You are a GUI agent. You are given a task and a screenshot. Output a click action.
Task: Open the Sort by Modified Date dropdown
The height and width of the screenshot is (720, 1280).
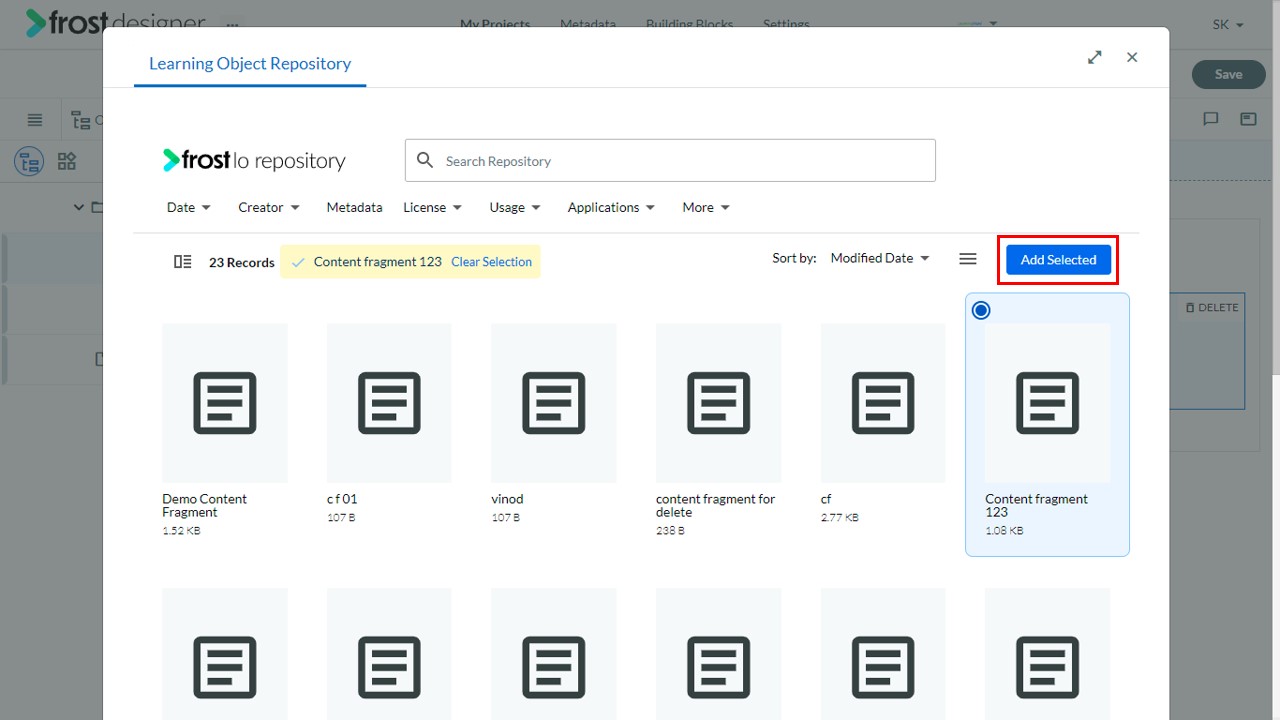pos(880,258)
